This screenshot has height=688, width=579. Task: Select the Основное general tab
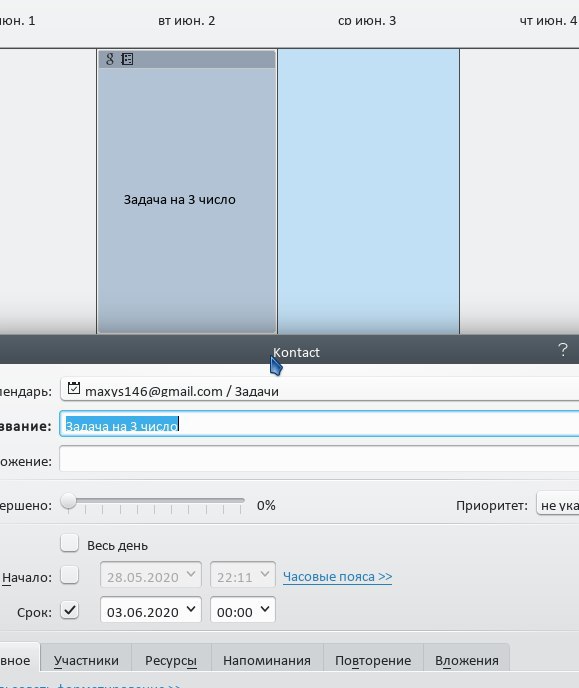[19, 658]
